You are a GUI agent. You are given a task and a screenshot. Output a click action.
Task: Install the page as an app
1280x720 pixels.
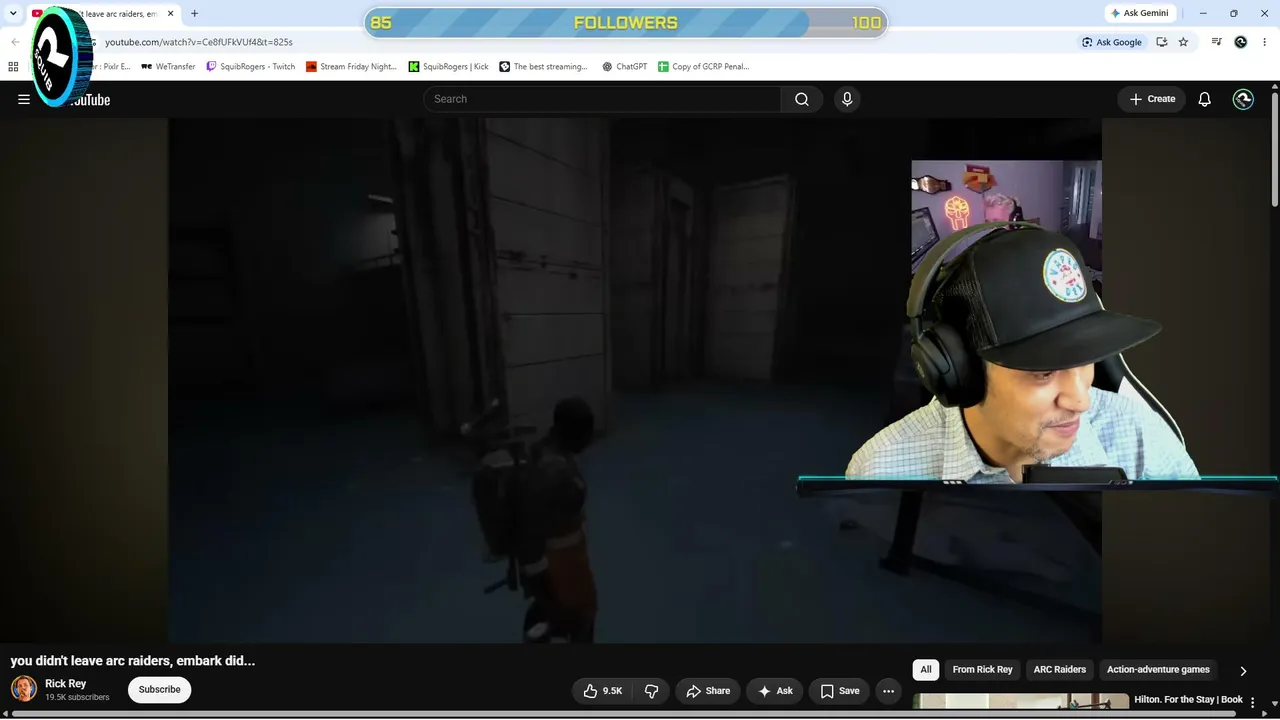pos(1162,42)
